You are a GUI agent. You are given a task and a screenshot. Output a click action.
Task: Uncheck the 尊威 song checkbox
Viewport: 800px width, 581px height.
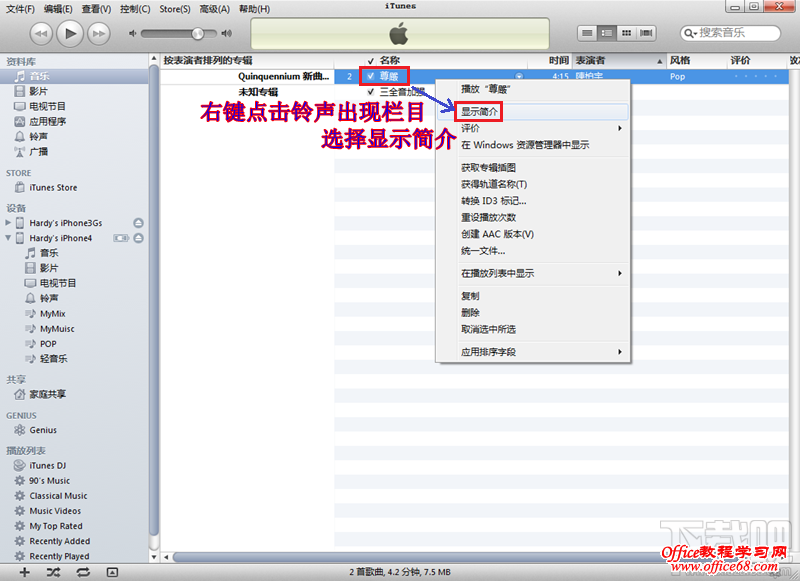[371, 77]
